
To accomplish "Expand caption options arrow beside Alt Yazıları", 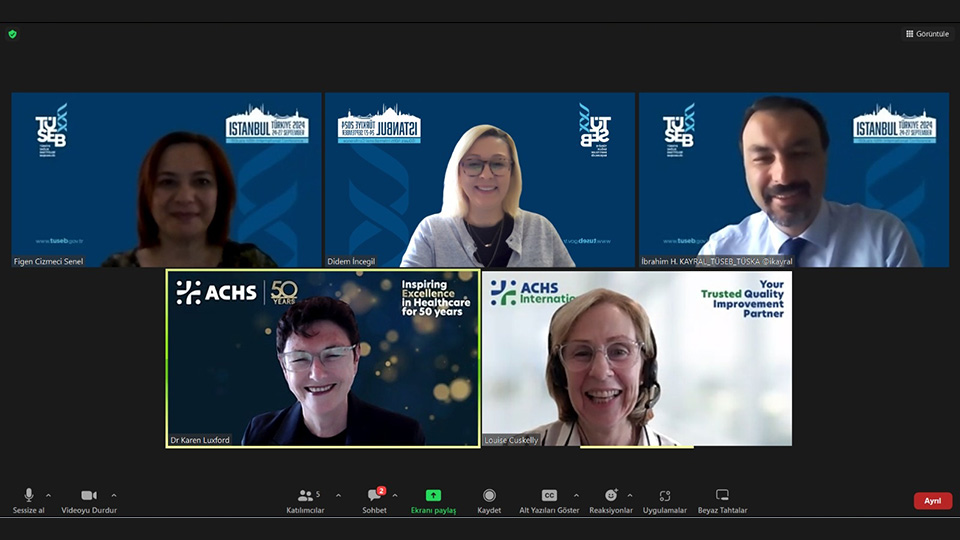I will [576, 495].
